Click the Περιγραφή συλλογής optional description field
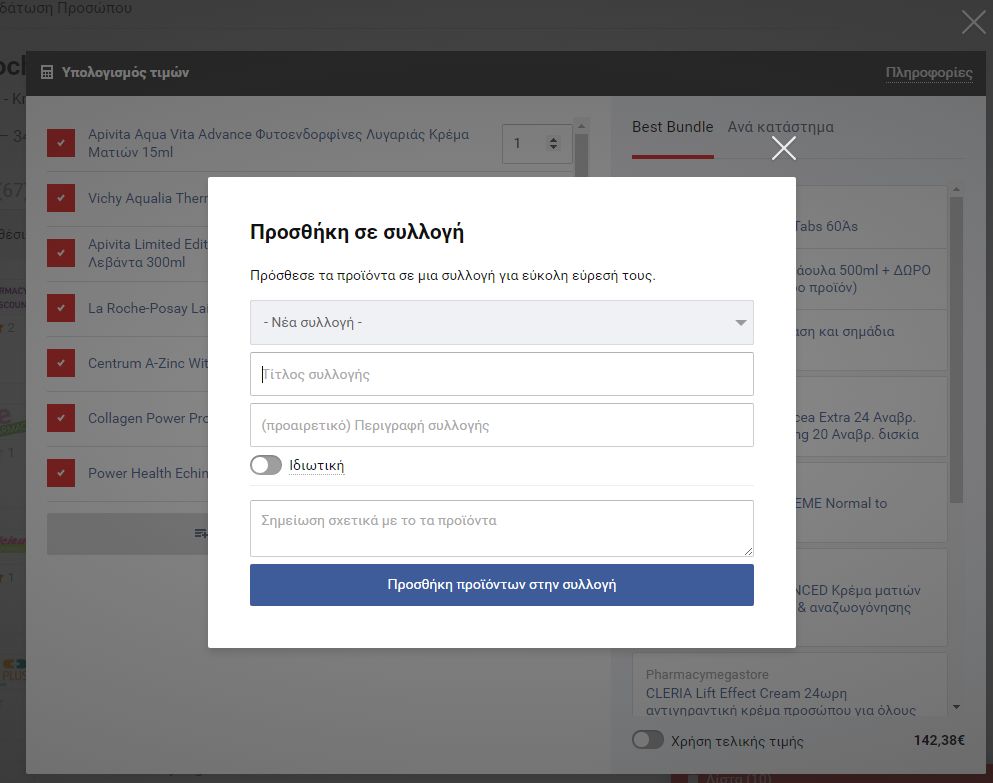Viewport: 993px width, 783px height. 501,425
